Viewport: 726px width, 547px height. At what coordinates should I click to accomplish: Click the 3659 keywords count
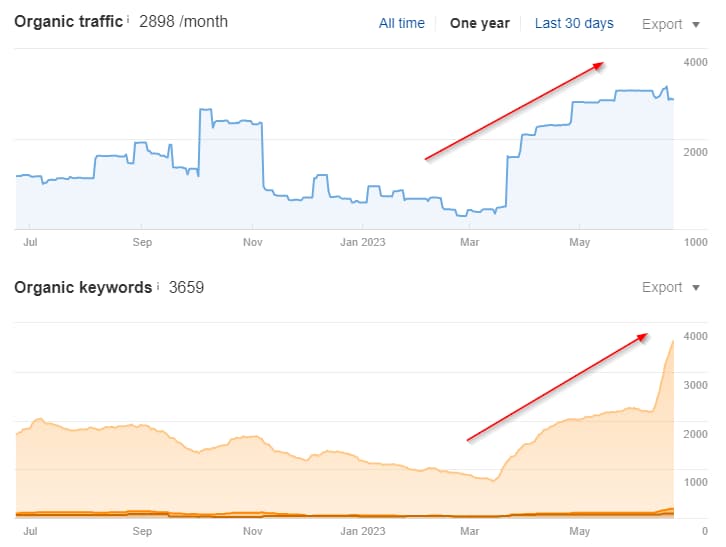186,287
